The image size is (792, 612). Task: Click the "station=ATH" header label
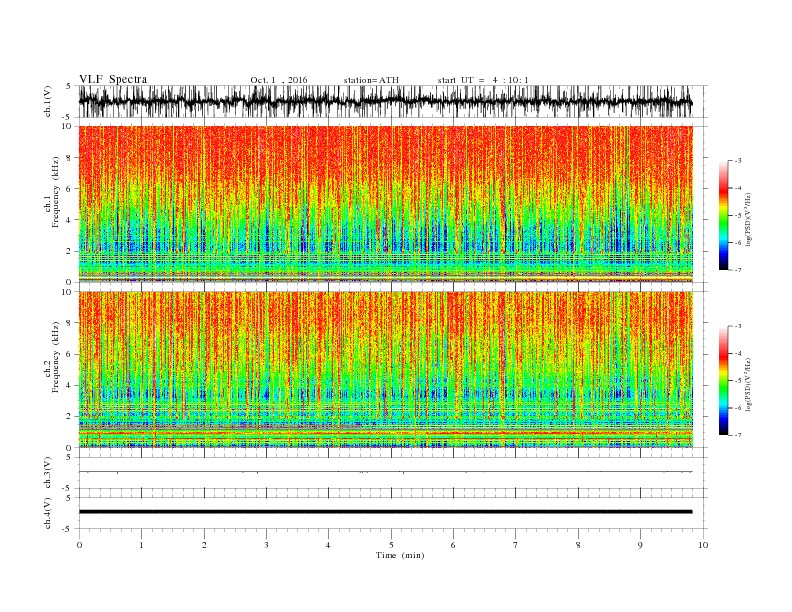[371, 80]
